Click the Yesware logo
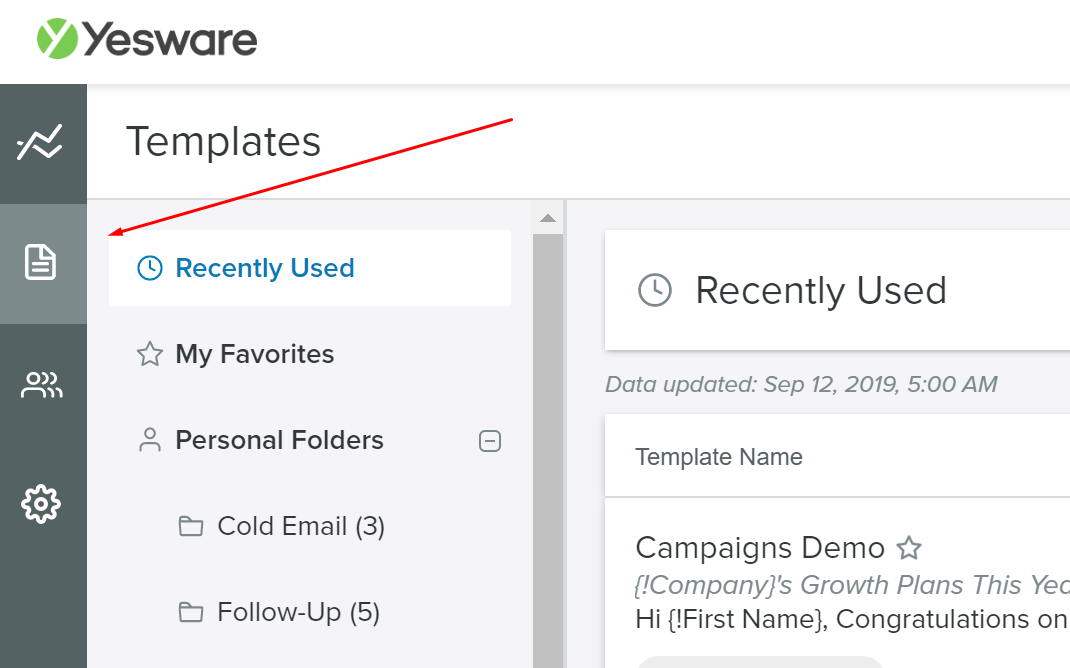The height and width of the screenshot is (668, 1070). pos(147,40)
